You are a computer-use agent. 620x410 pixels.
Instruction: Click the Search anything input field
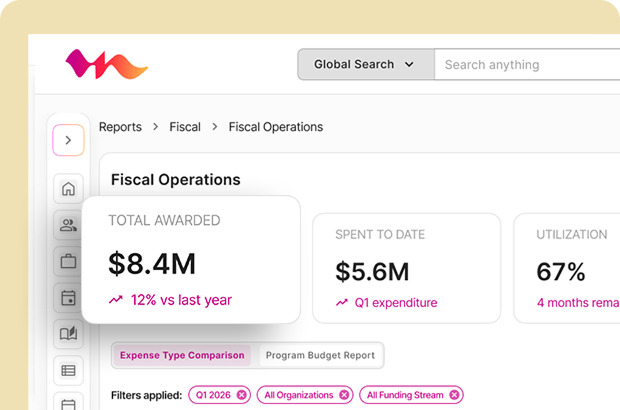tap(525, 65)
